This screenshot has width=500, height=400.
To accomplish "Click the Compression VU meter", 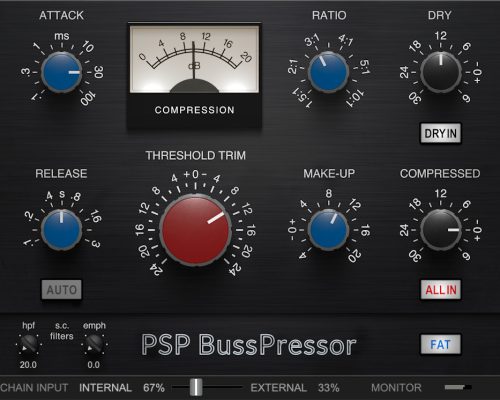I will (x=194, y=76).
